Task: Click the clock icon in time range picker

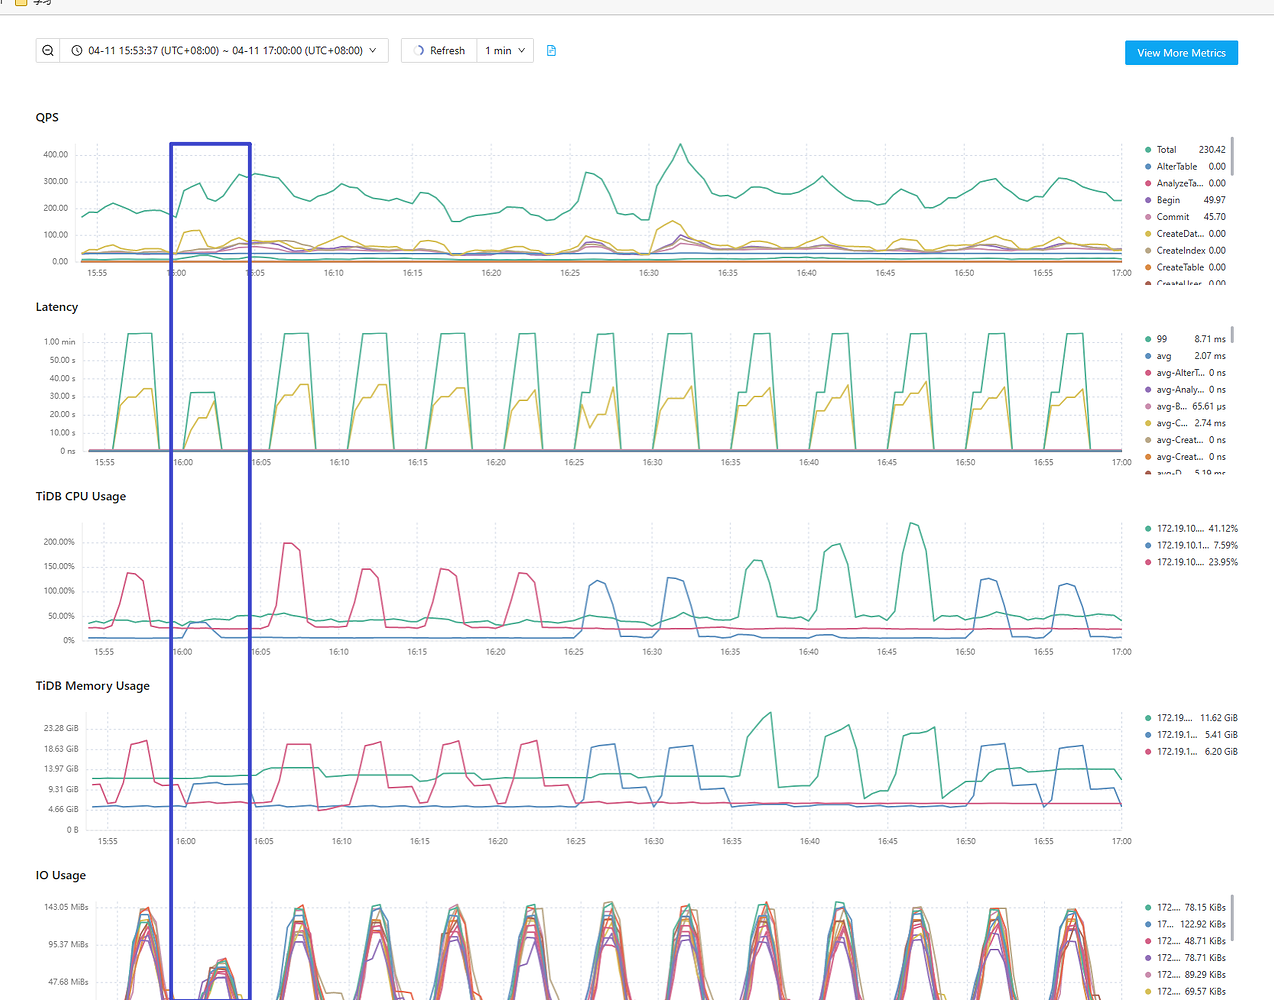Action: (77, 51)
